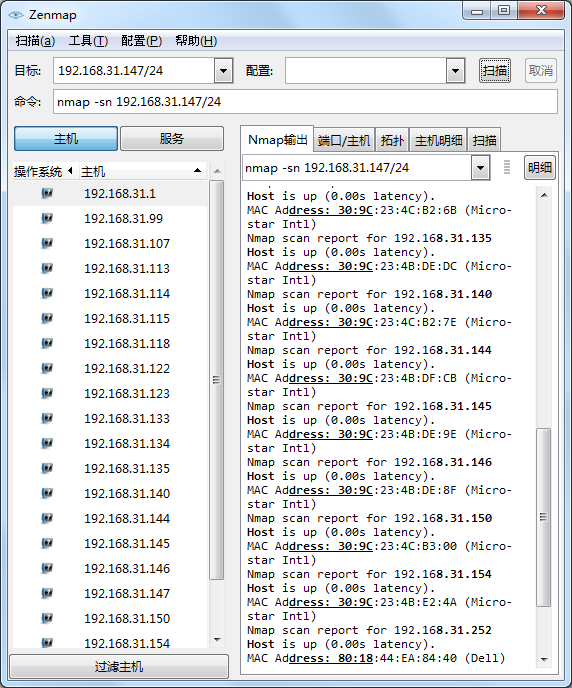
Task: Click the grip handle icon left of 明细 button
Action: (507, 167)
